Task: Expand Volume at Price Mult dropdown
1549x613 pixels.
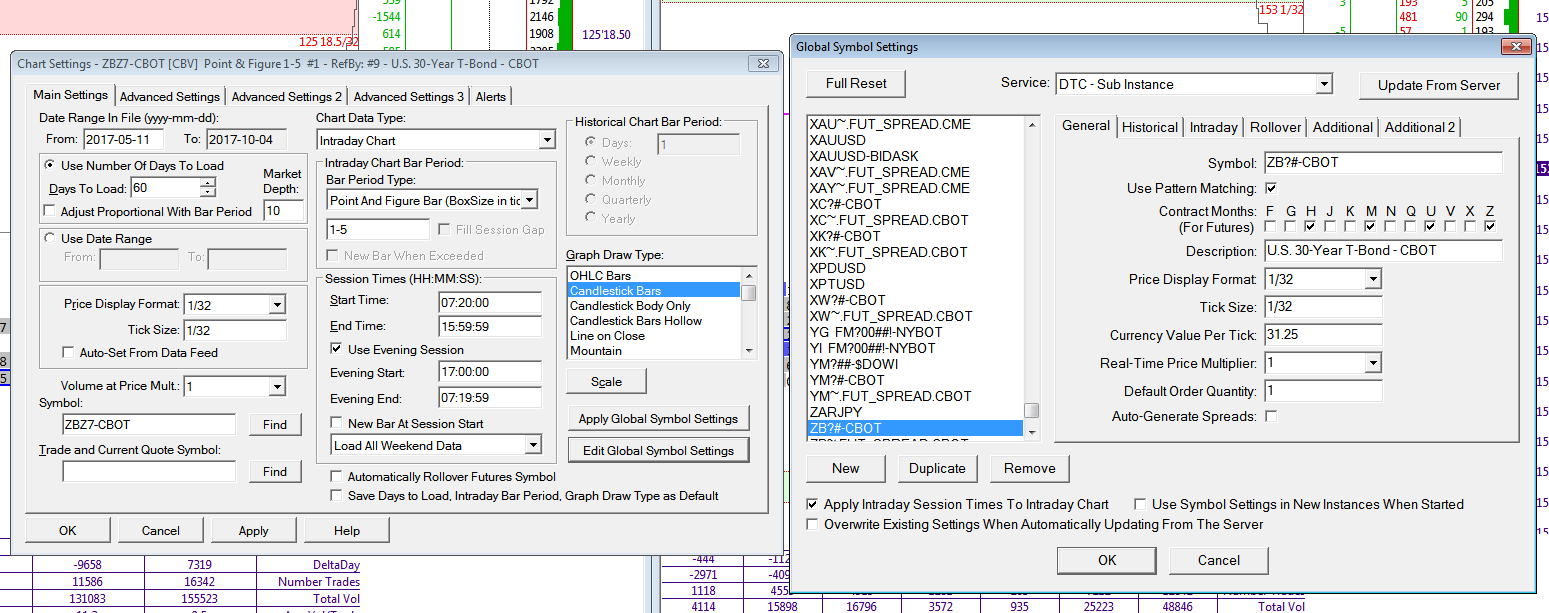Action: [277, 386]
